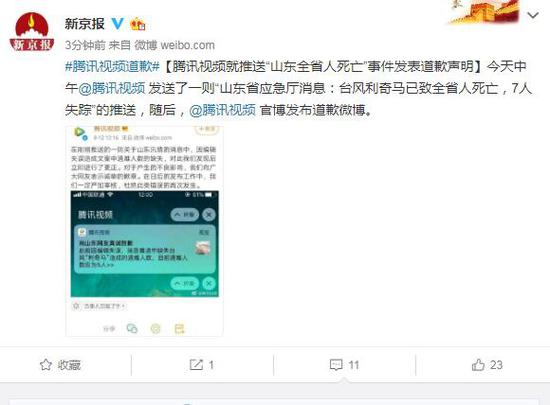Click the like count 23

[x=496, y=365]
